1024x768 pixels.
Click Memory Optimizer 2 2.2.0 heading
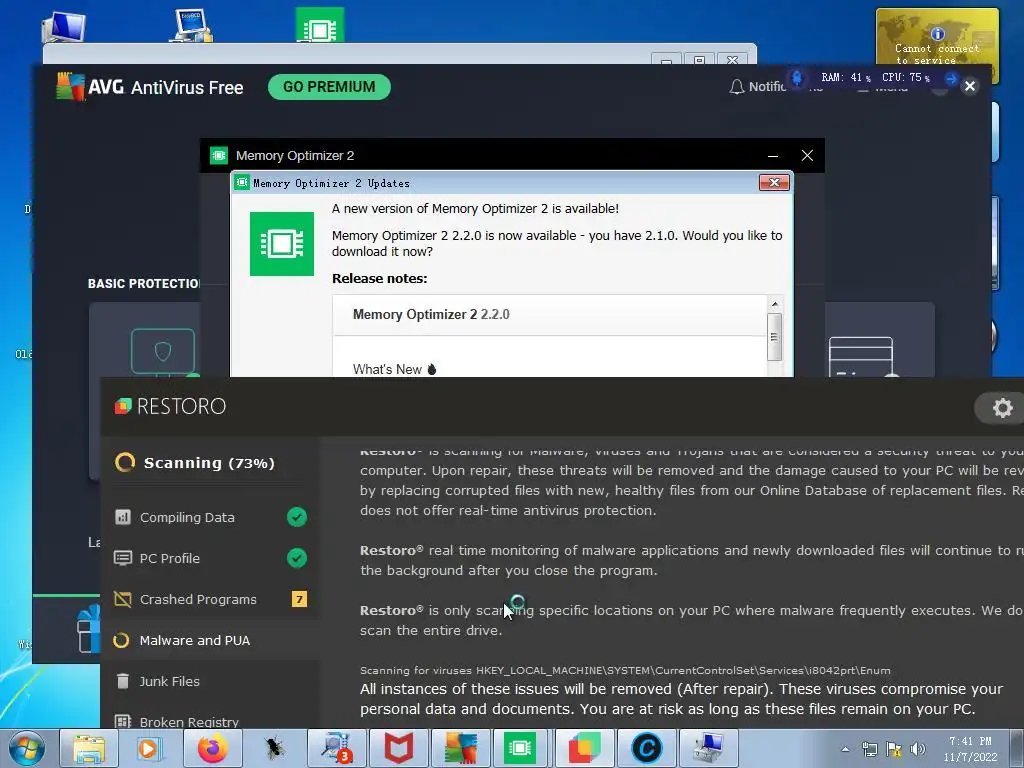(x=431, y=314)
